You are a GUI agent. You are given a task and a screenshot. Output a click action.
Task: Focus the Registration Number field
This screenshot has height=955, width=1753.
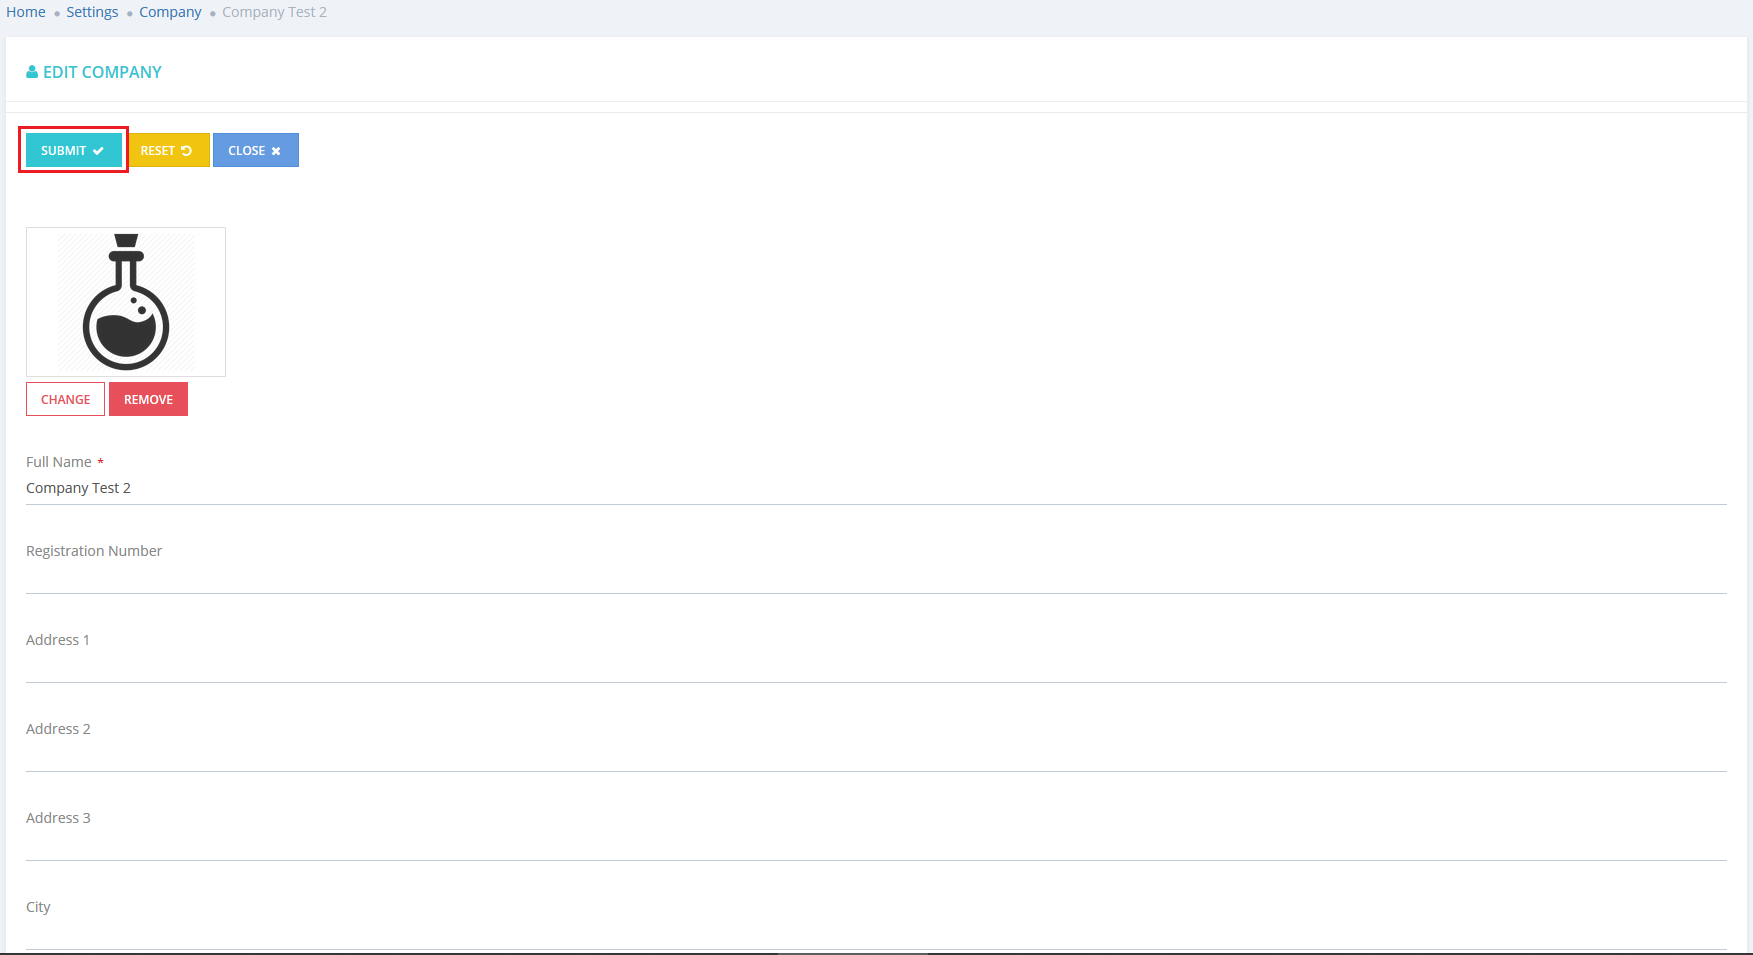(876, 577)
